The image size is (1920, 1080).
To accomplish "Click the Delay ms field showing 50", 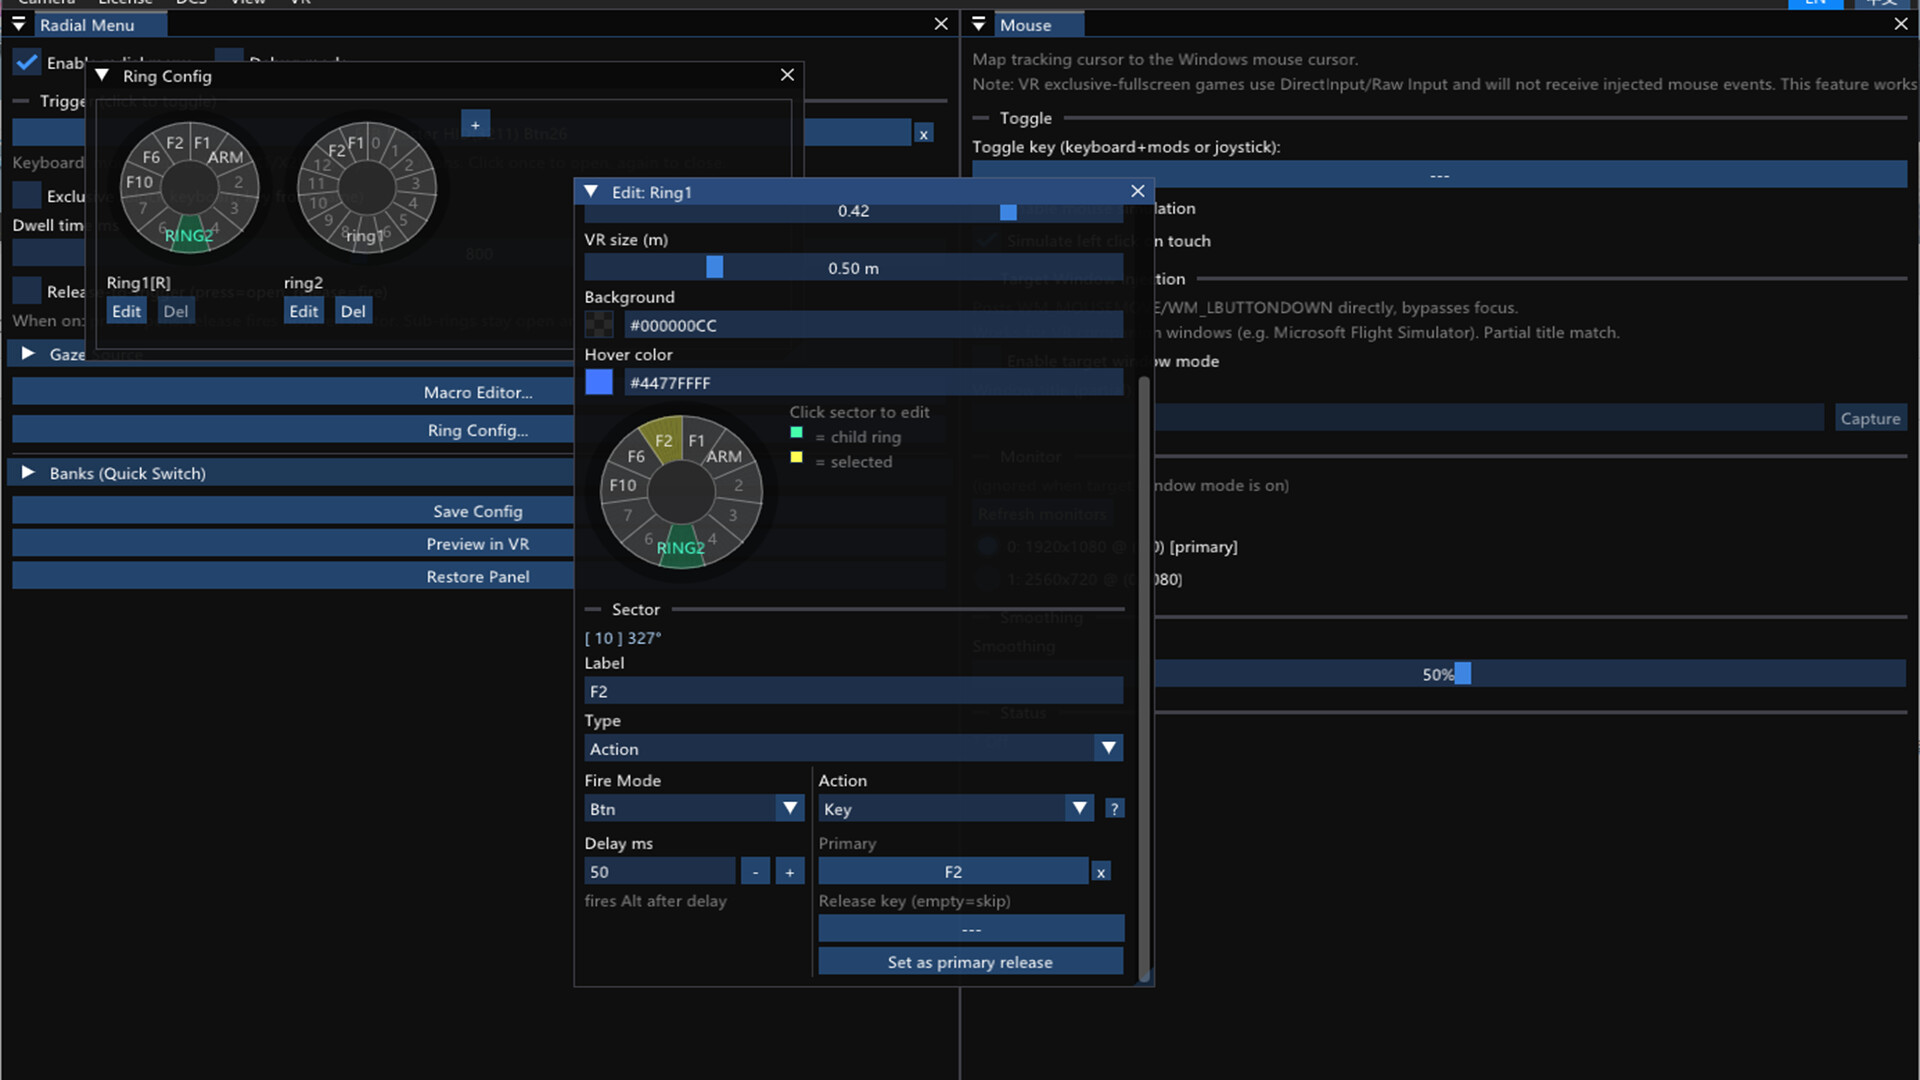I will pos(660,871).
